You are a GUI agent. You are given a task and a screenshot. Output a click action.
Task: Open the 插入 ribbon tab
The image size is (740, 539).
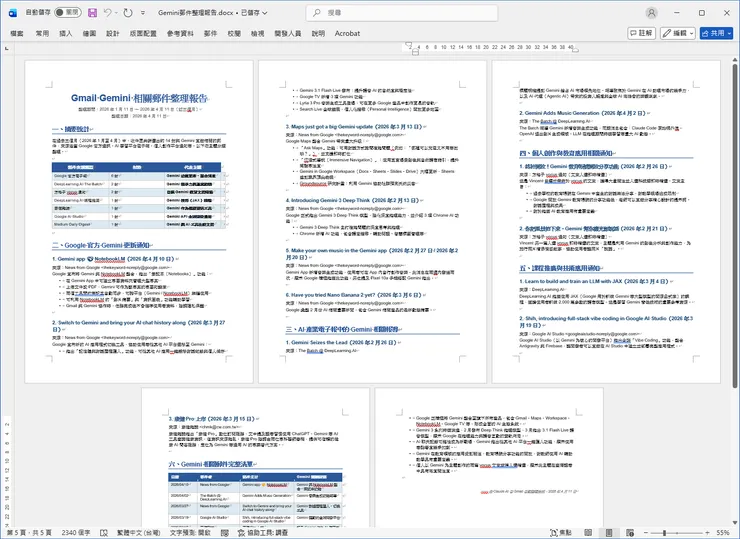point(66,33)
